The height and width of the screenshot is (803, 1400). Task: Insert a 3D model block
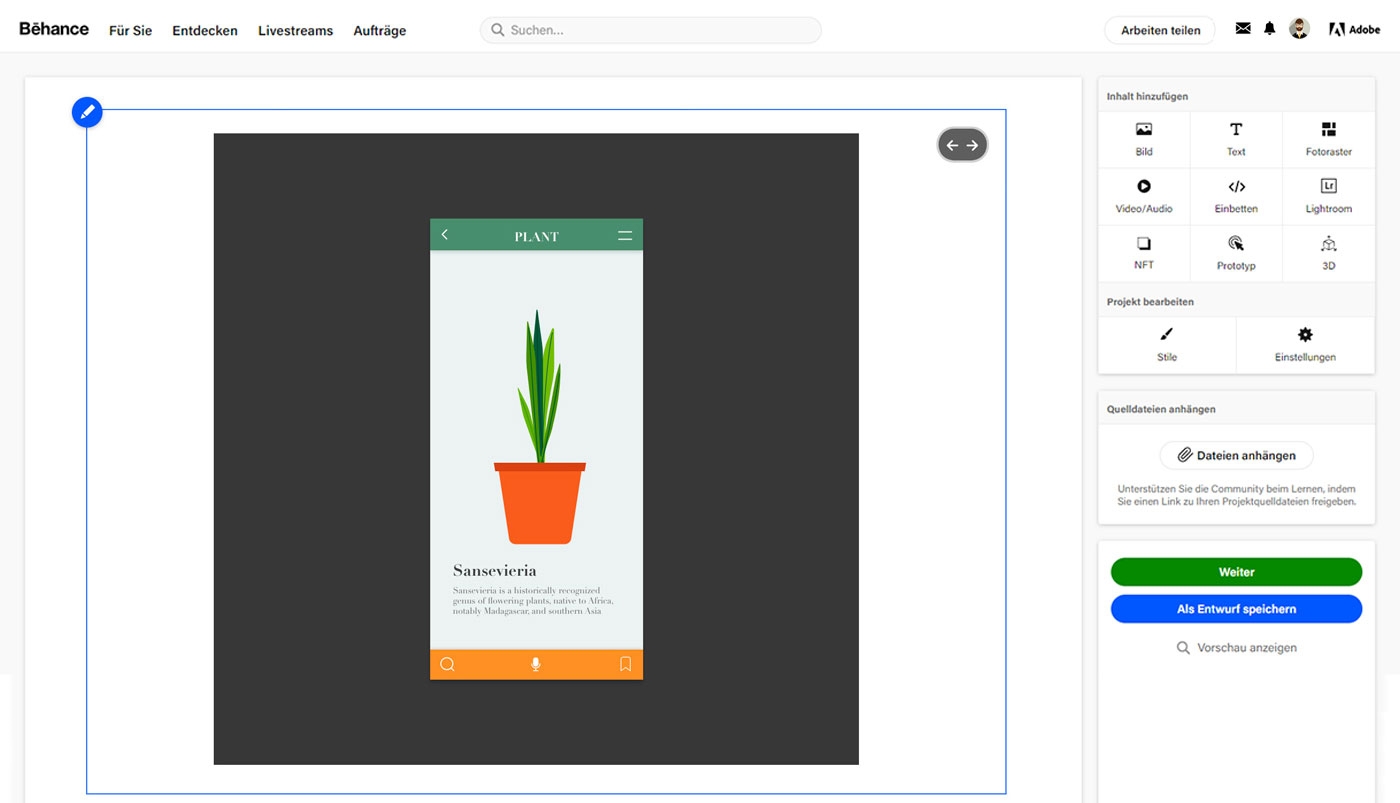1328,253
